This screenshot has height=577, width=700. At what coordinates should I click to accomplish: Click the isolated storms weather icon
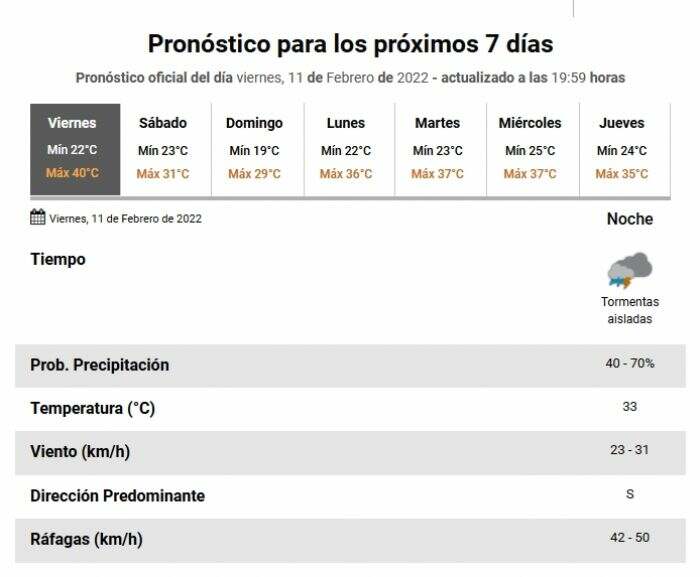tap(629, 270)
